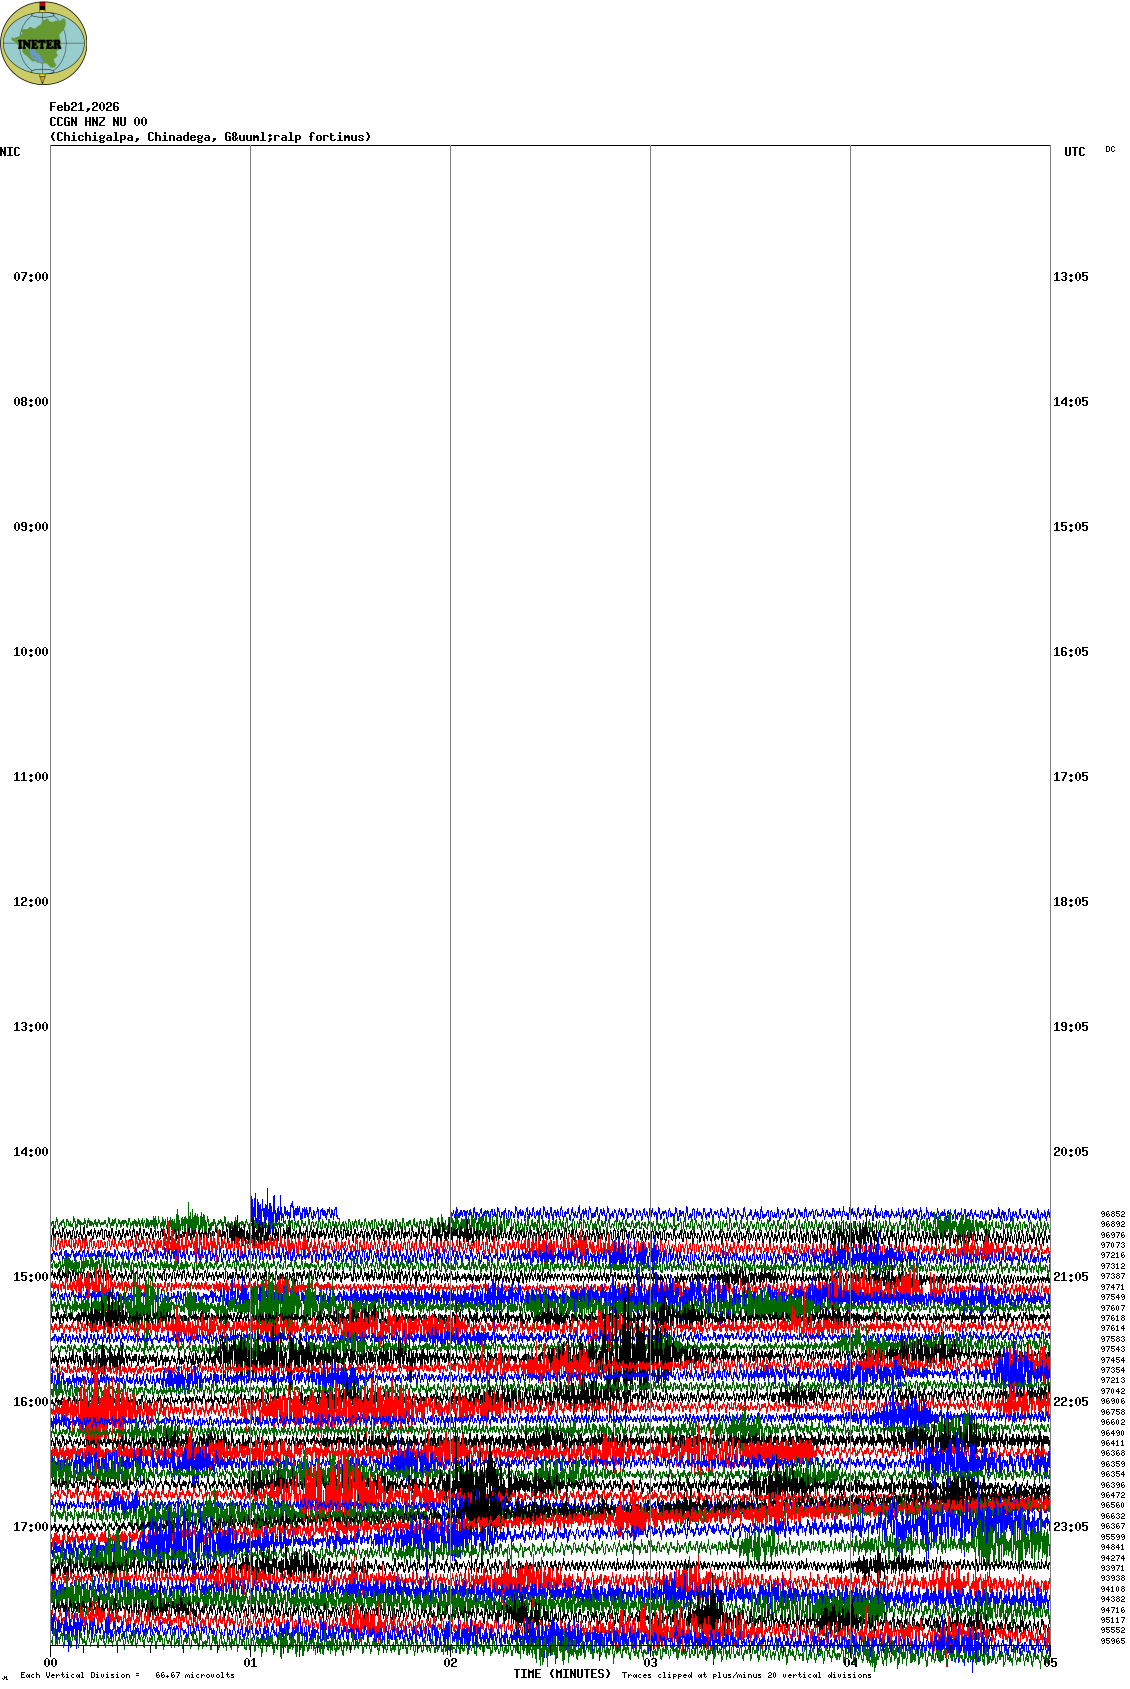Screen dimensions: 1130x1689
Task: Click the UTC column header
Action: click(1074, 152)
